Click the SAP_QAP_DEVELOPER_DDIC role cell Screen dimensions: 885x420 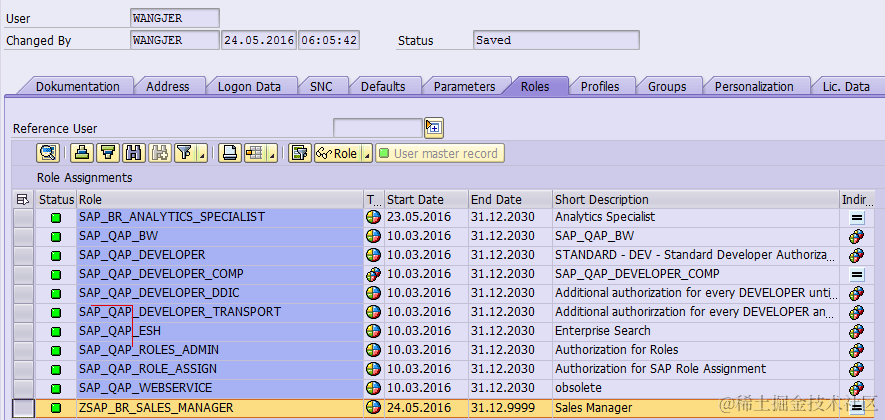click(220, 293)
